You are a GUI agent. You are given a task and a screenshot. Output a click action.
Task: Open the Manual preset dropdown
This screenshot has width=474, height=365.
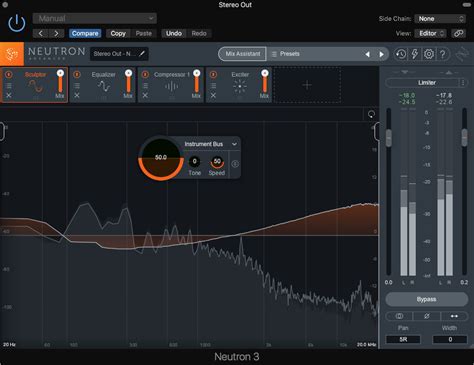95,18
